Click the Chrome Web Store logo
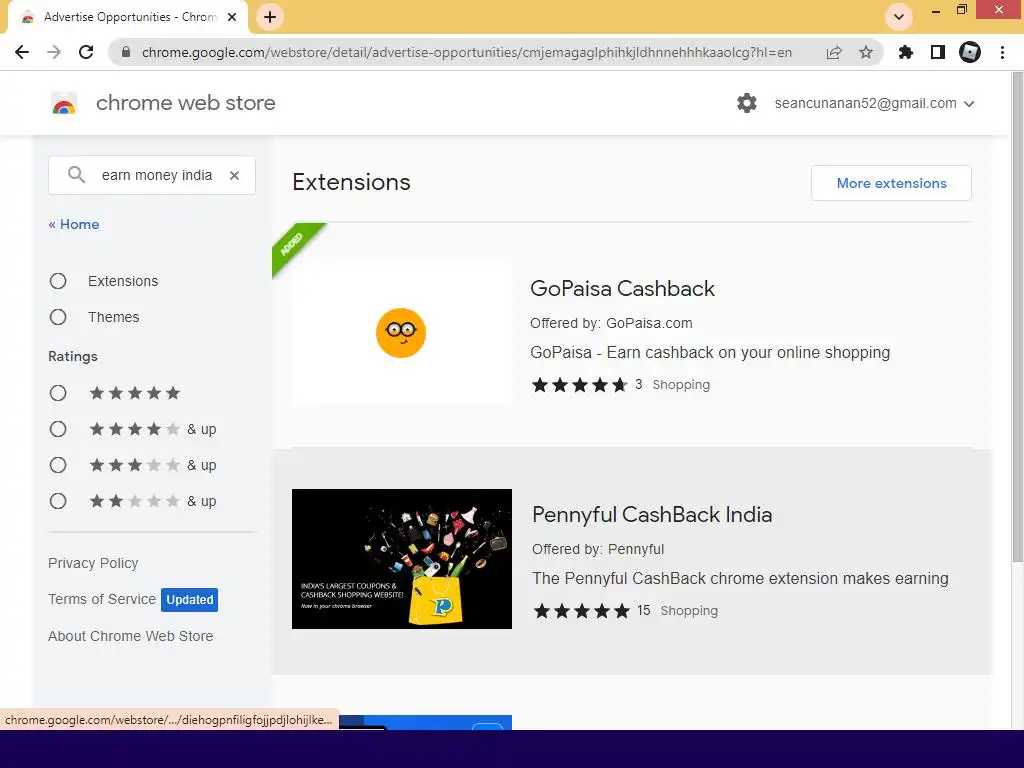 (64, 103)
